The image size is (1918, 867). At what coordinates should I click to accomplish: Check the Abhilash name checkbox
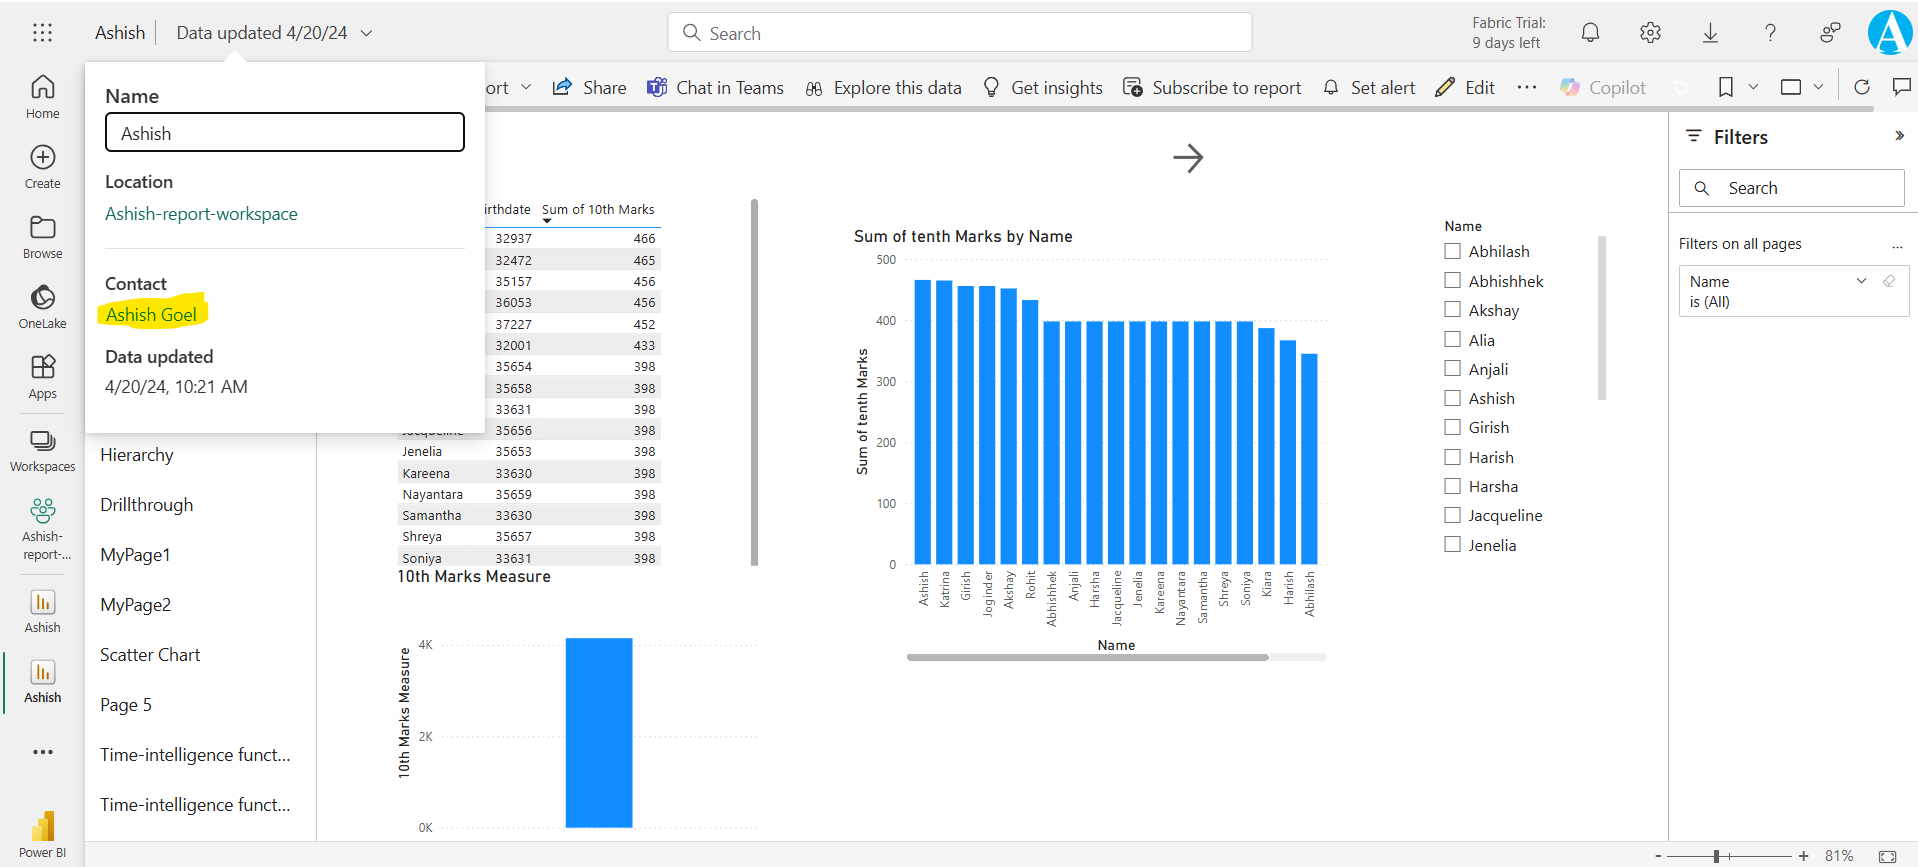pyautogui.click(x=1453, y=251)
